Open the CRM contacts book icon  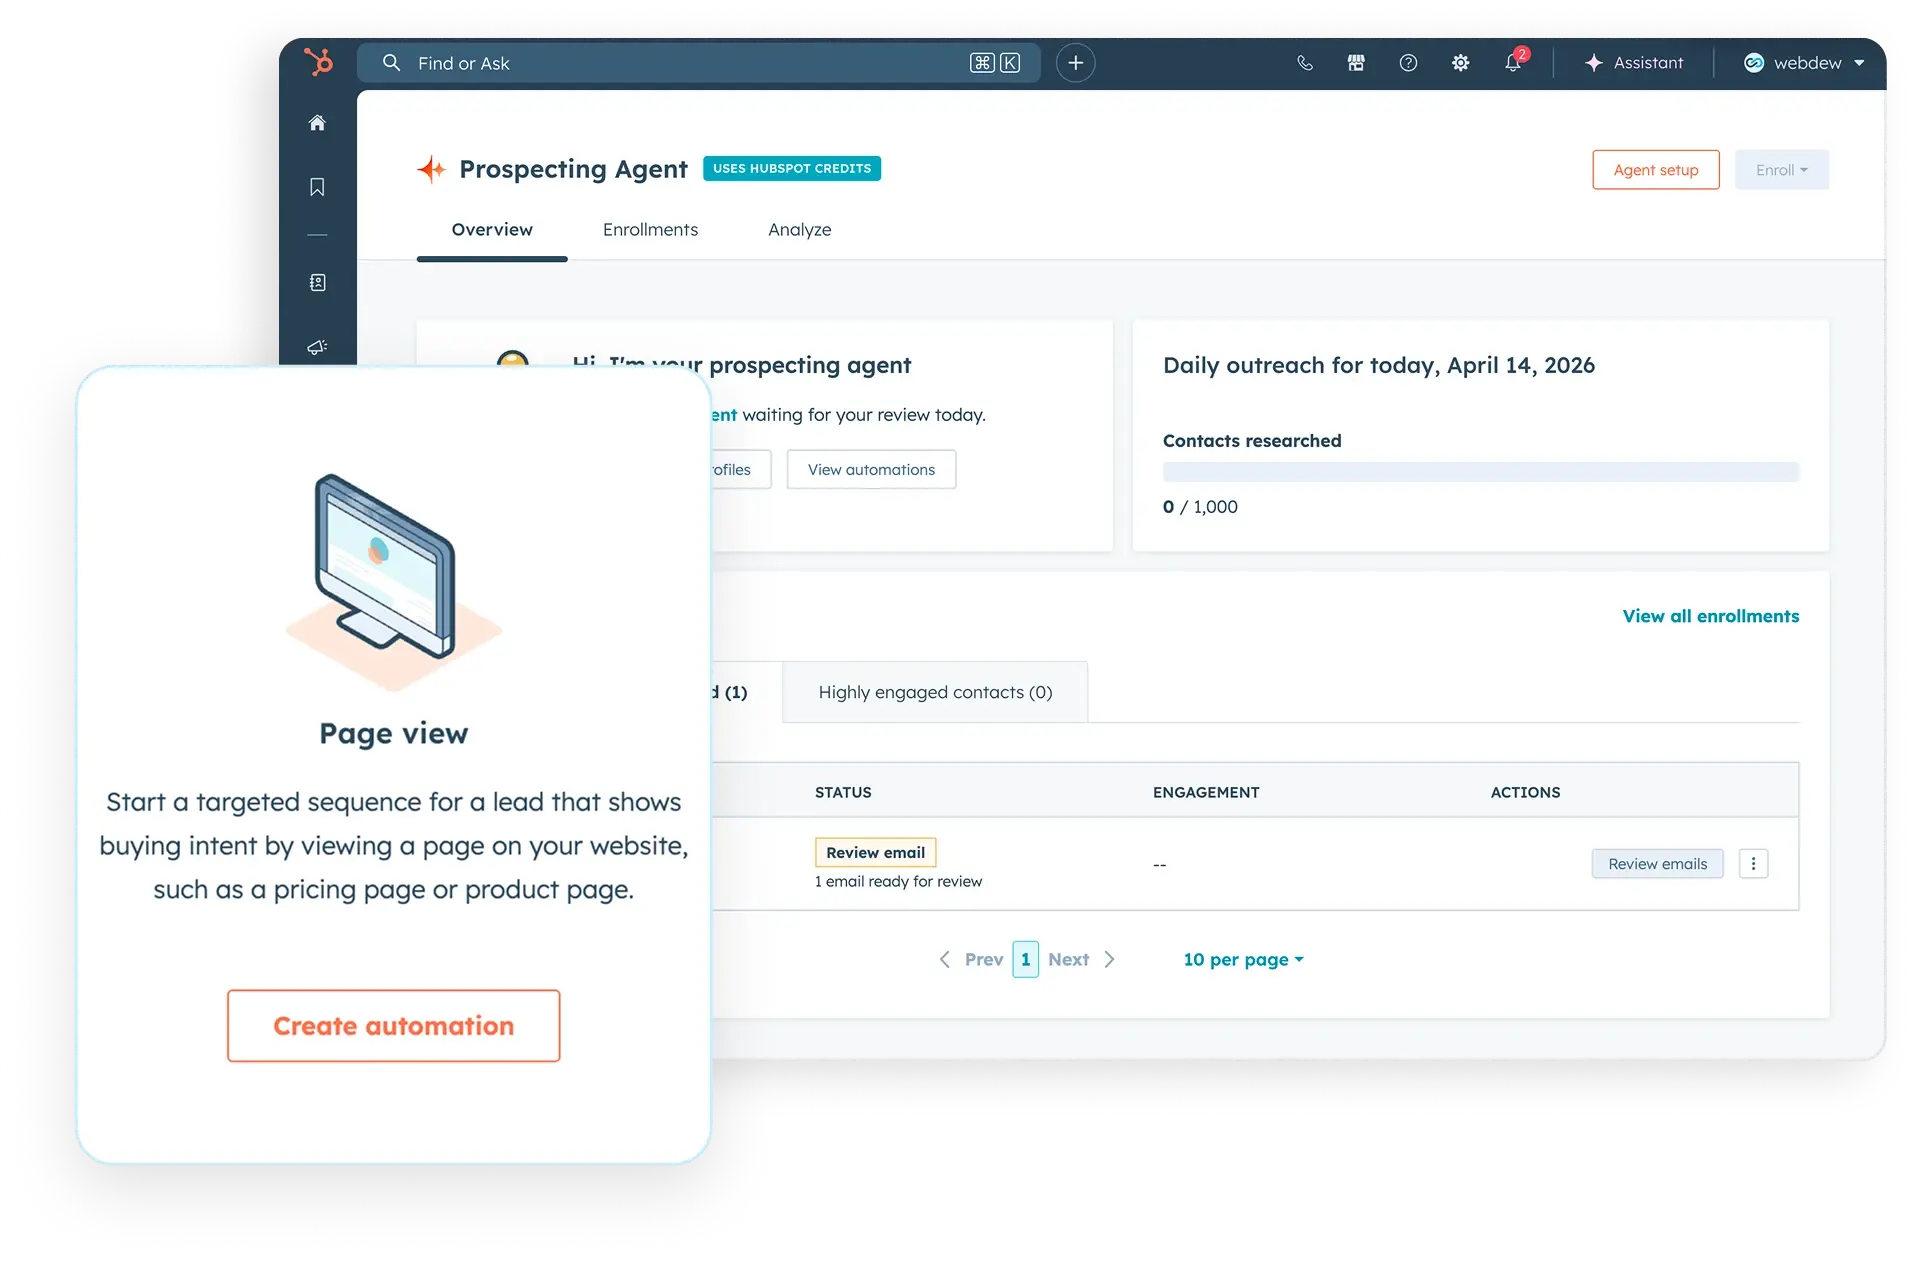pos(317,283)
